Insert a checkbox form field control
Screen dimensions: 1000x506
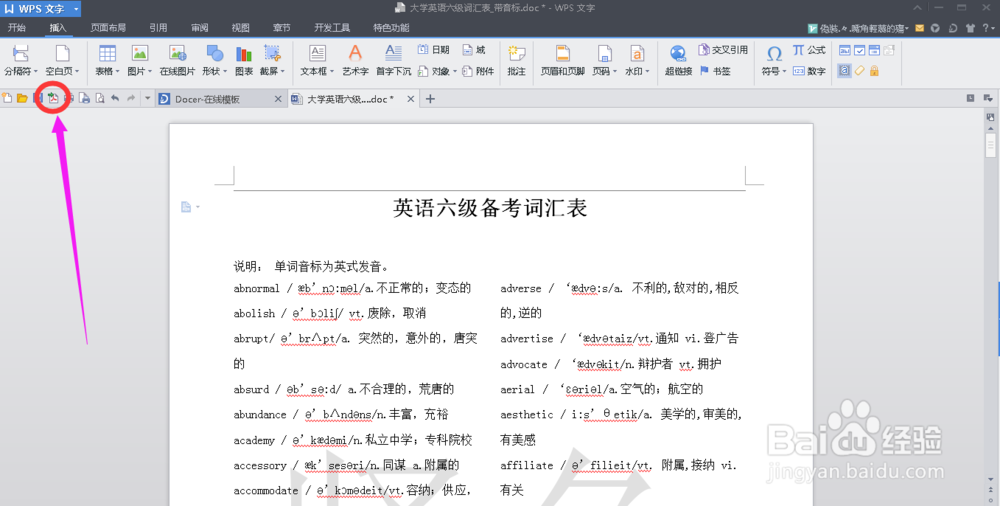(859, 50)
